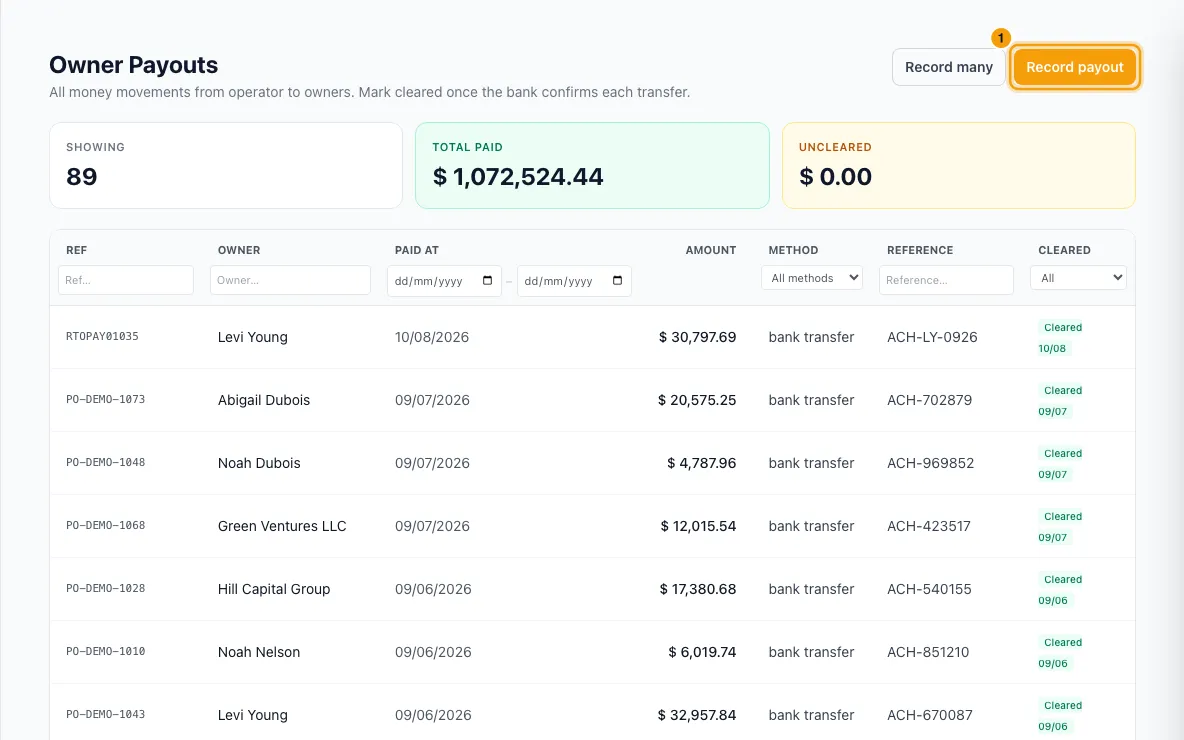Click ref RTOPAY01035
Screen dimensions: 1184x740
(102, 337)
